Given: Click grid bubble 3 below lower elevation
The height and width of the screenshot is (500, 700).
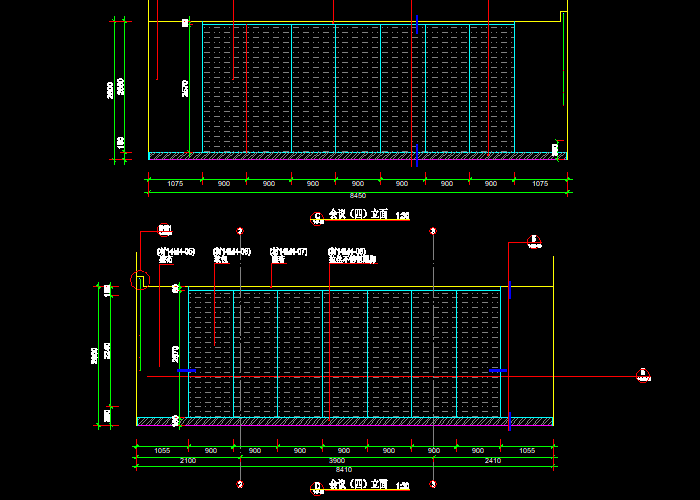Looking at the screenshot, I should point(433,484).
